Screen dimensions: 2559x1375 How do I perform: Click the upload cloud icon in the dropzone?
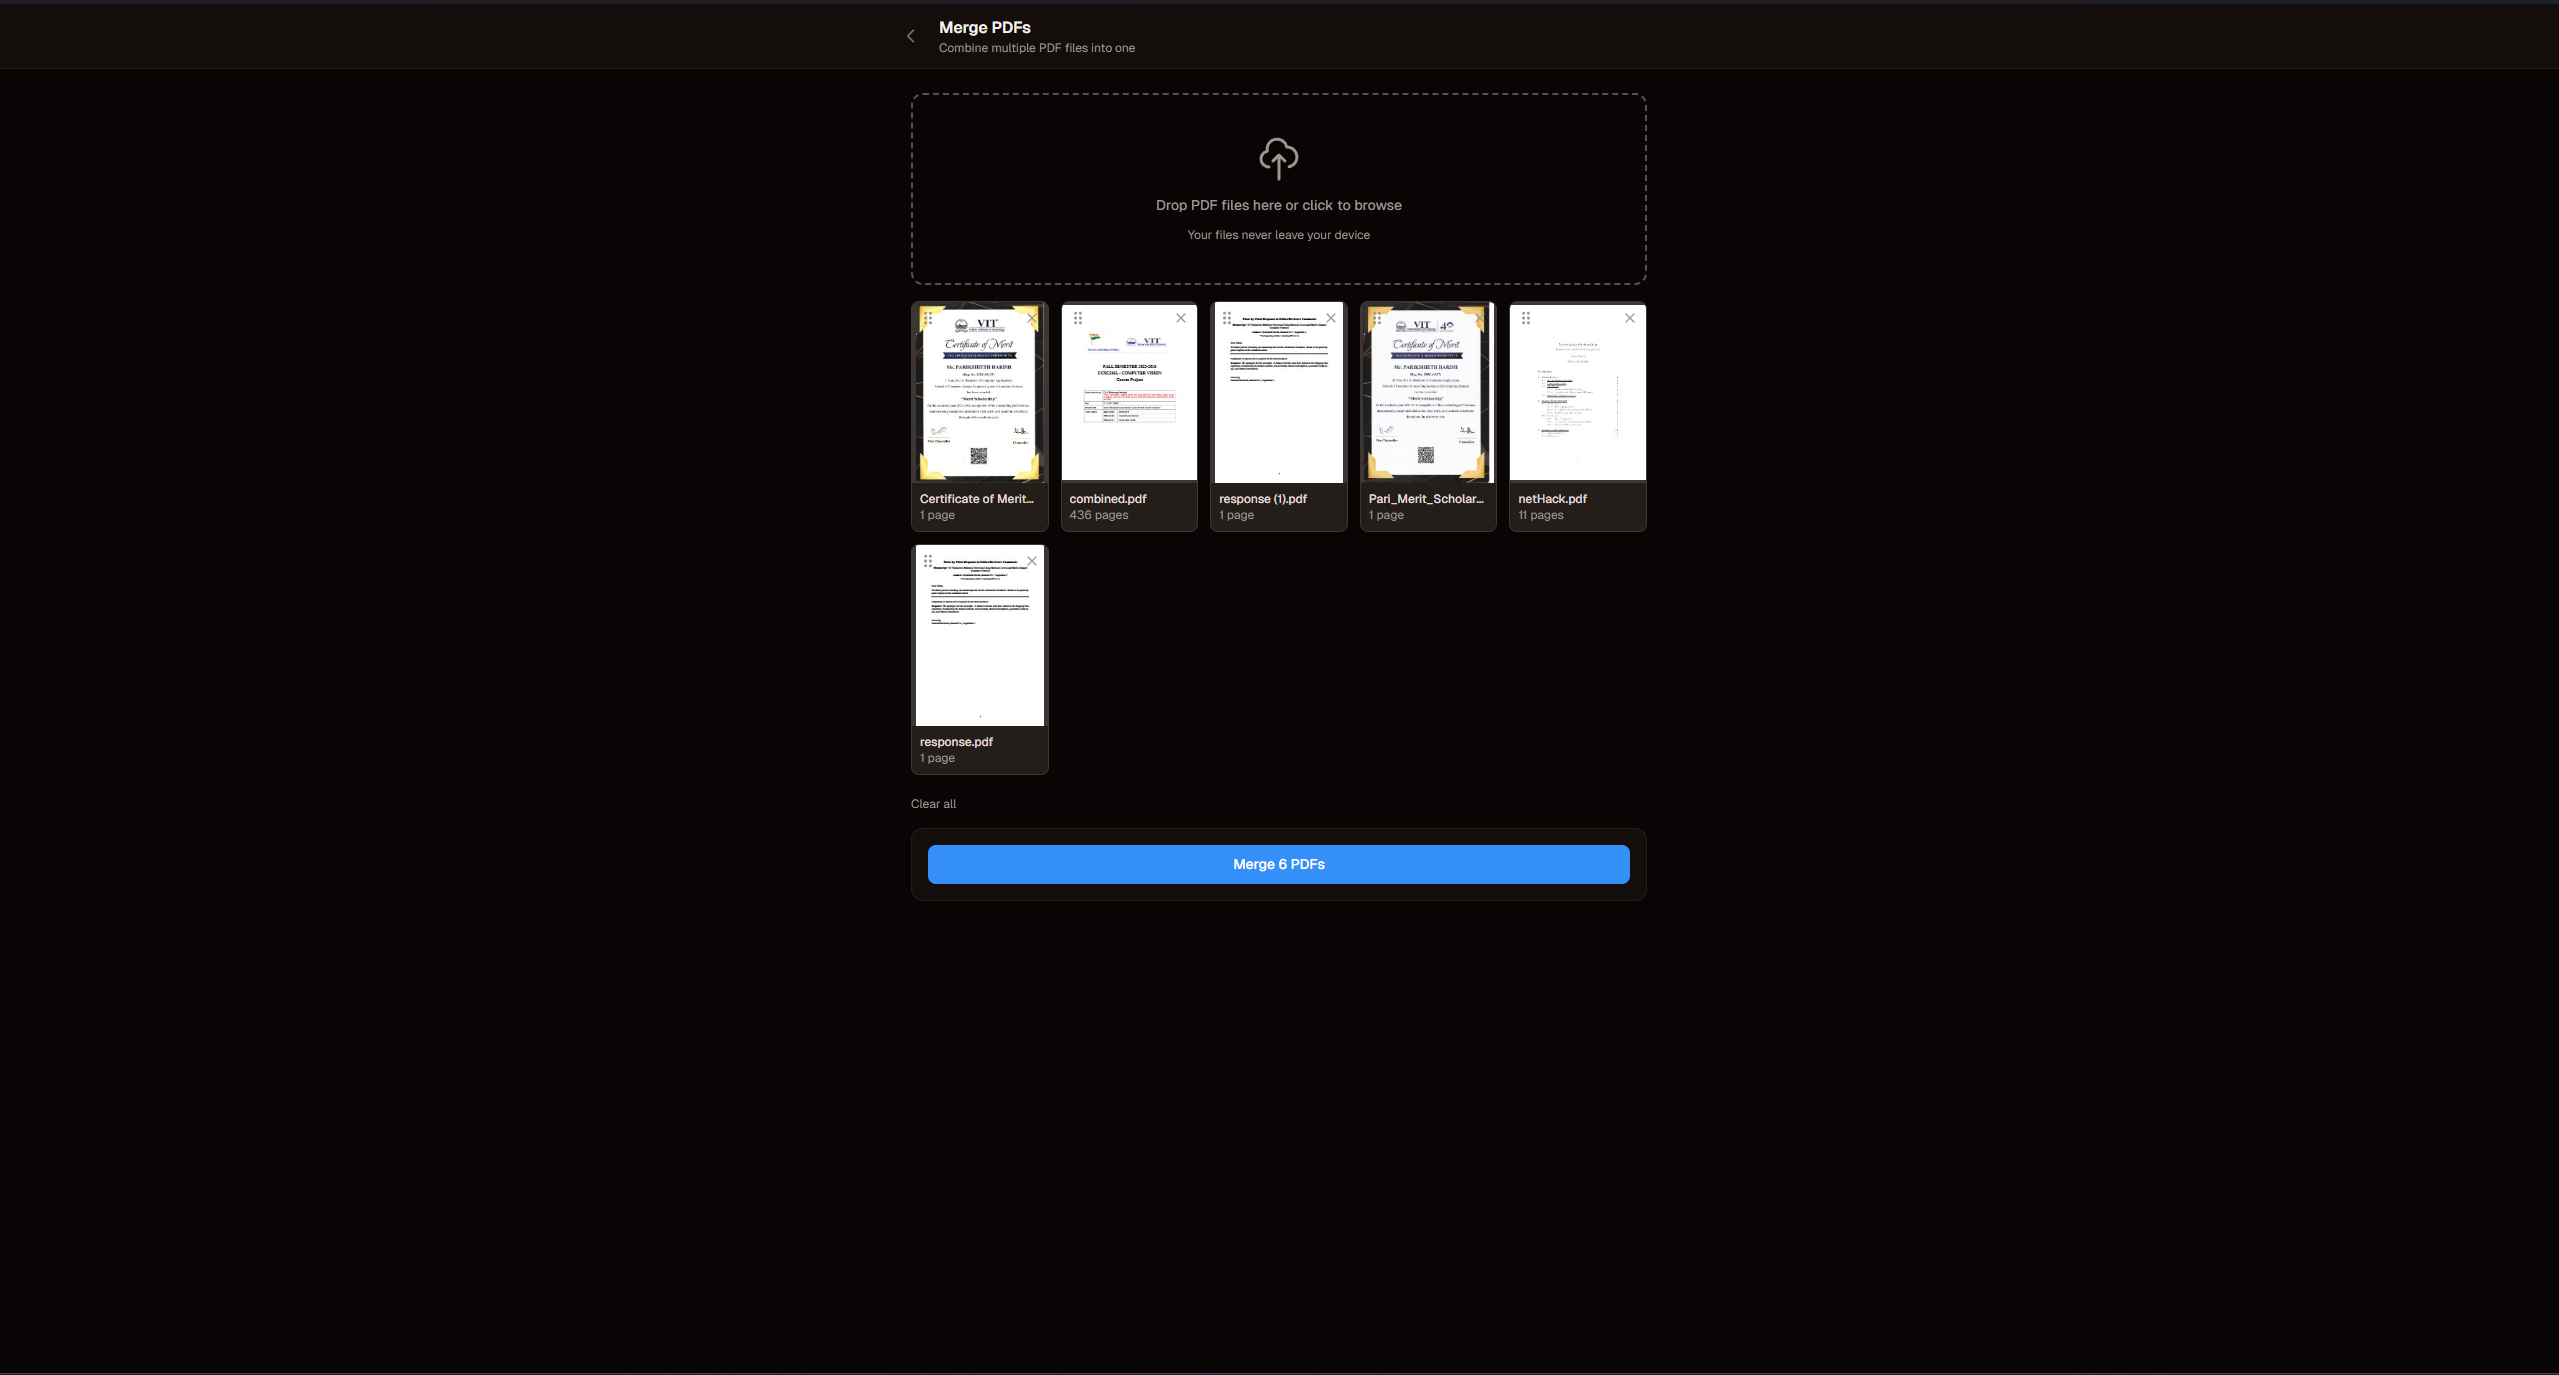[x=1277, y=159]
